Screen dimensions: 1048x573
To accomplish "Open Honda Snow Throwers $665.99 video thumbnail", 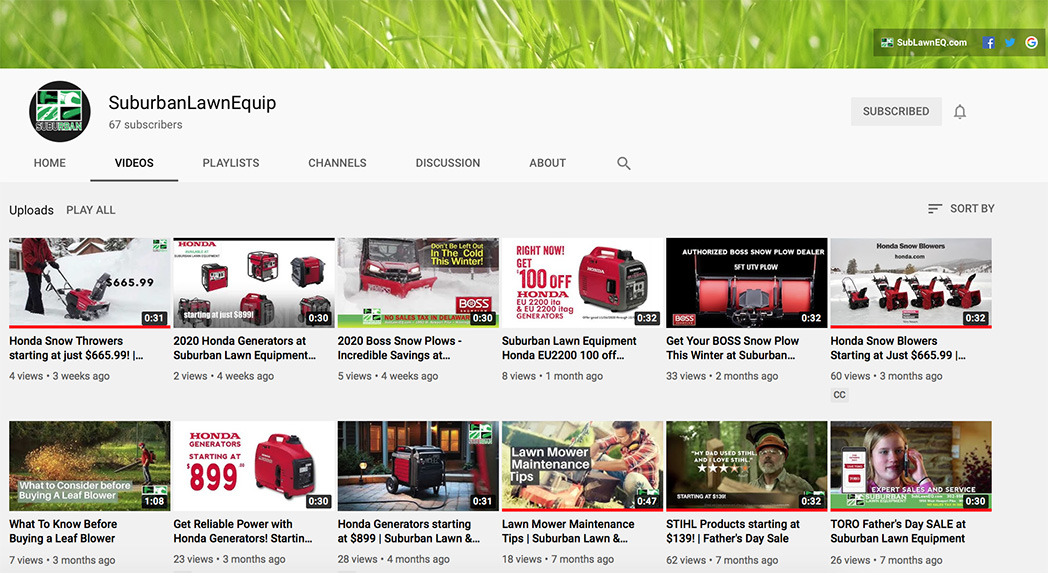I will pyautogui.click(x=90, y=283).
